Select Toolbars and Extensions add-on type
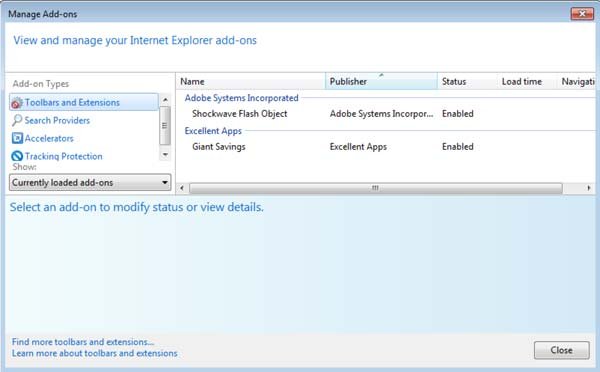The width and height of the screenshot is (600, 372). (x=84, y=102)
